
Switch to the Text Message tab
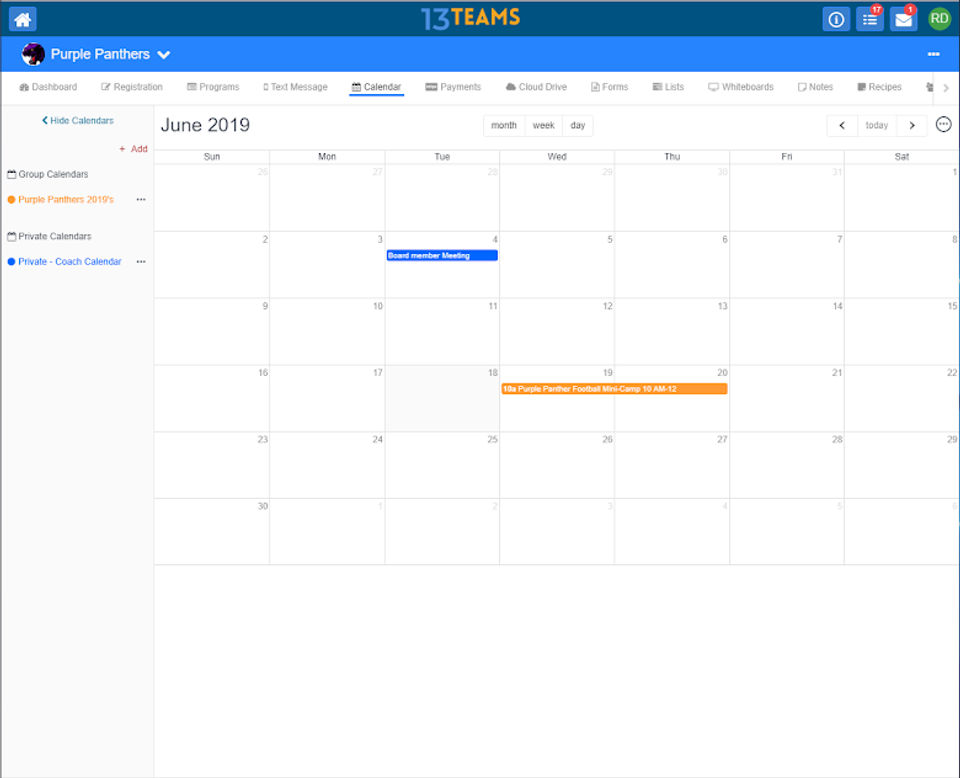(295, 87)
